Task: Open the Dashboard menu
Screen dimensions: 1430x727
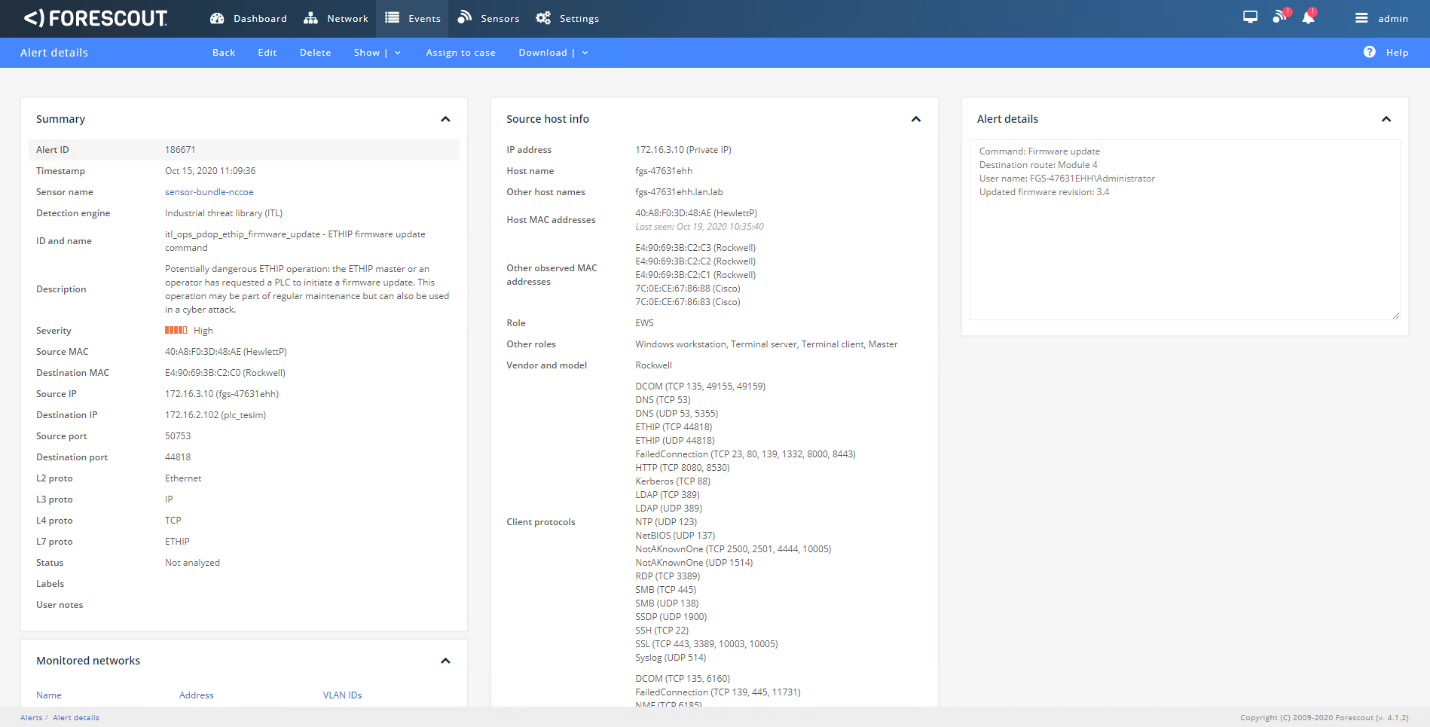Action: point(248,18)
